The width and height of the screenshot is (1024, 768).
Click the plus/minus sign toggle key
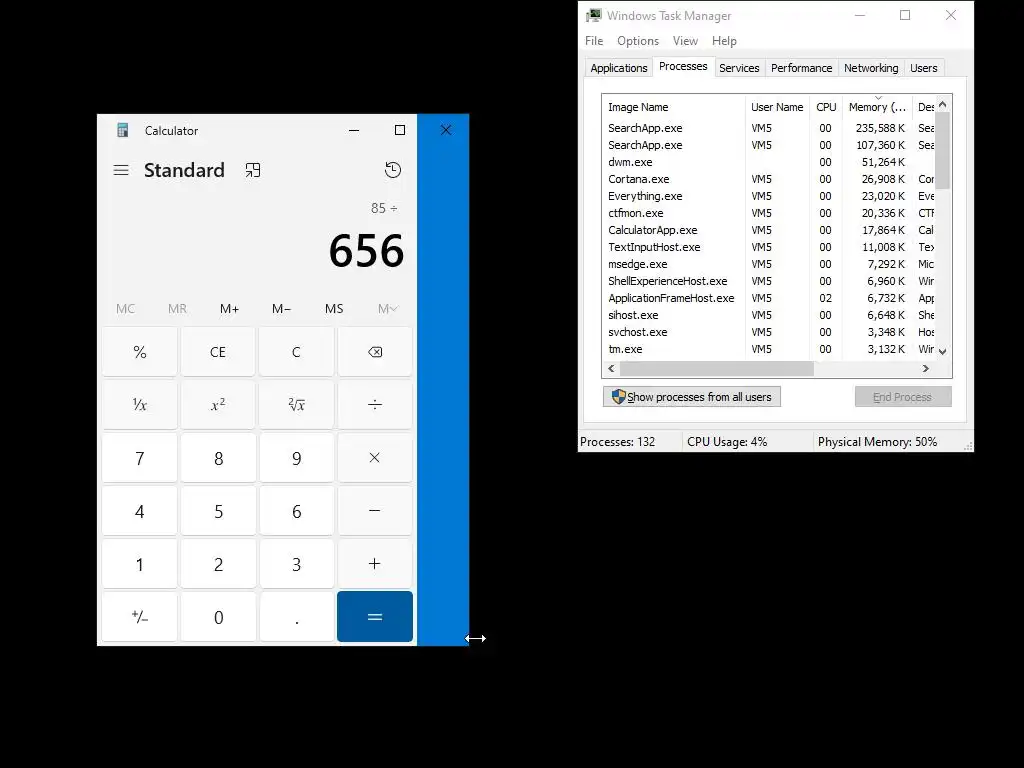pyautogui.click(x=140, y=616)
